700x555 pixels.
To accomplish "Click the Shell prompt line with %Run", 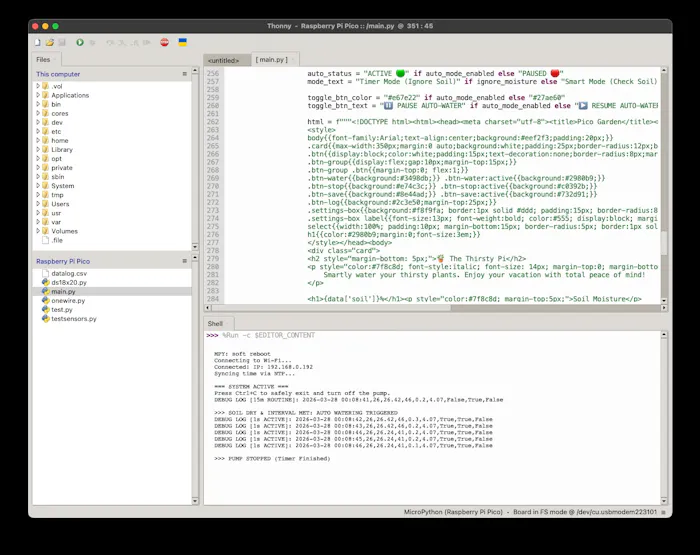I will [261, 335].
